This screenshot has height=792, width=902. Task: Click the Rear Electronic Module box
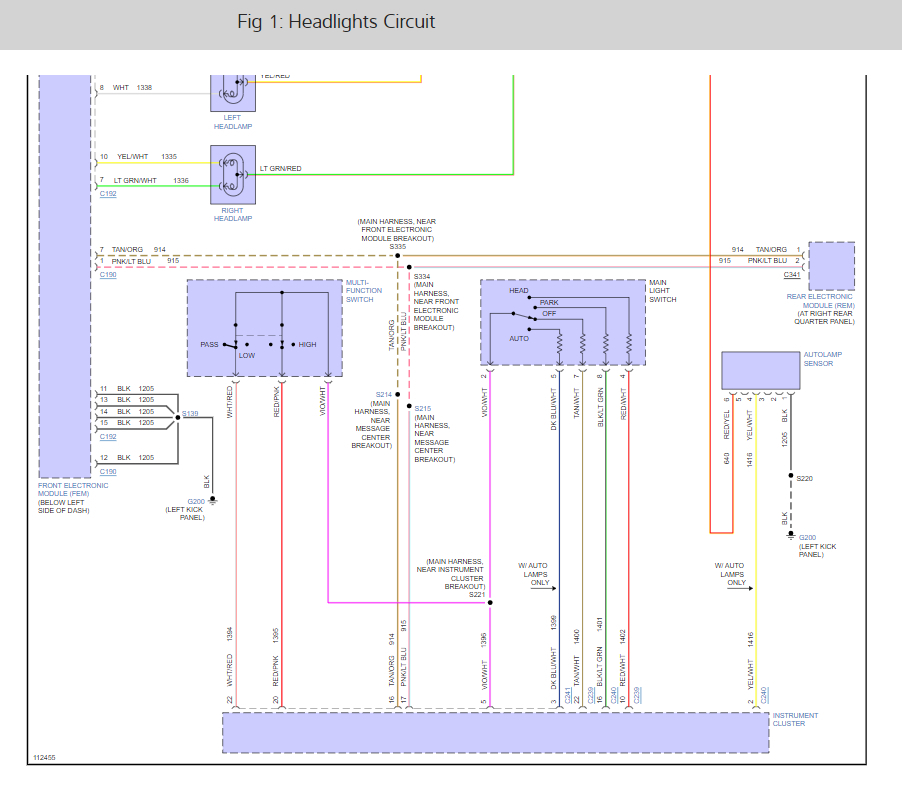831,265
